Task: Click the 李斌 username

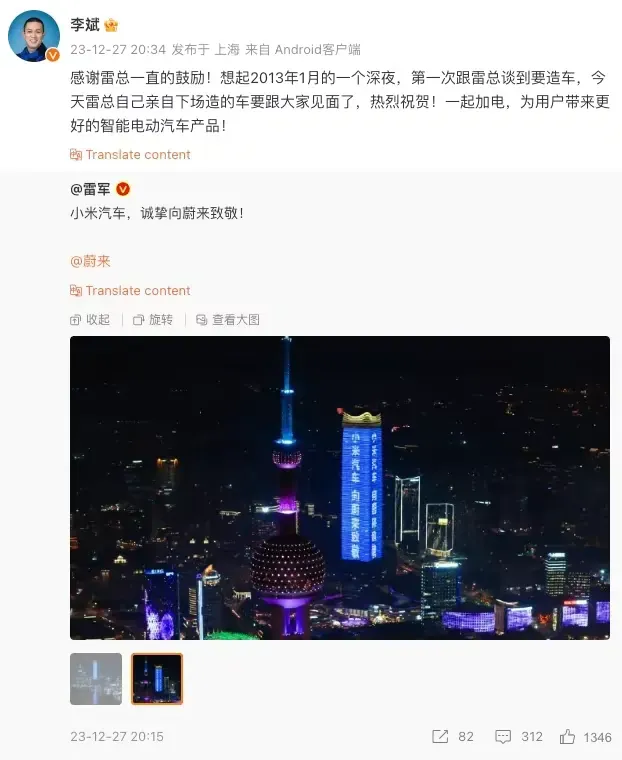Action: click(x=85, y=25)
